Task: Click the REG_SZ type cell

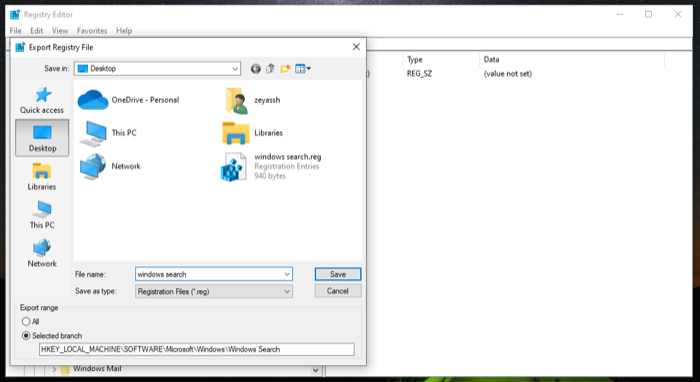Action: [x=419, y=74]
